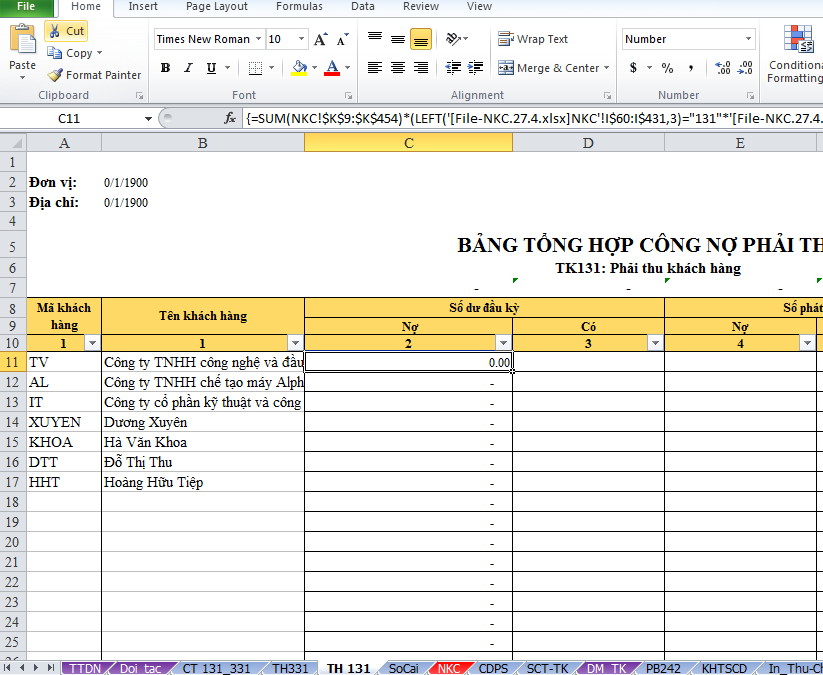The width and height of the screenshot is (823, 675).
Task: Apply red font color
Action: [x=332, y=68]
